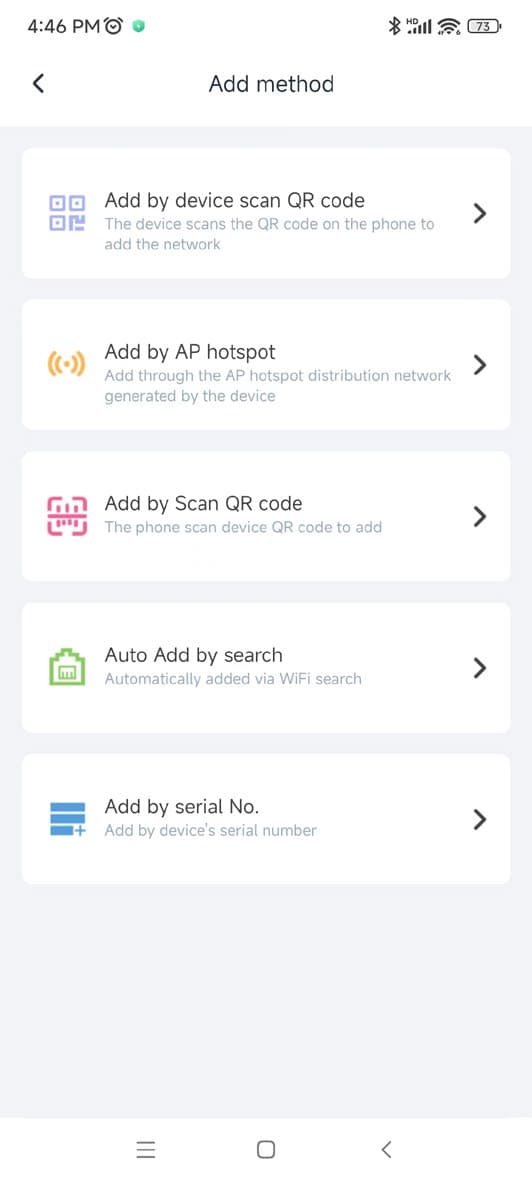This screenshot has width=532, height=1181.
Task: Tap the purple QR code grid icon
Action: pyautogui.click(x=67, y=214)
